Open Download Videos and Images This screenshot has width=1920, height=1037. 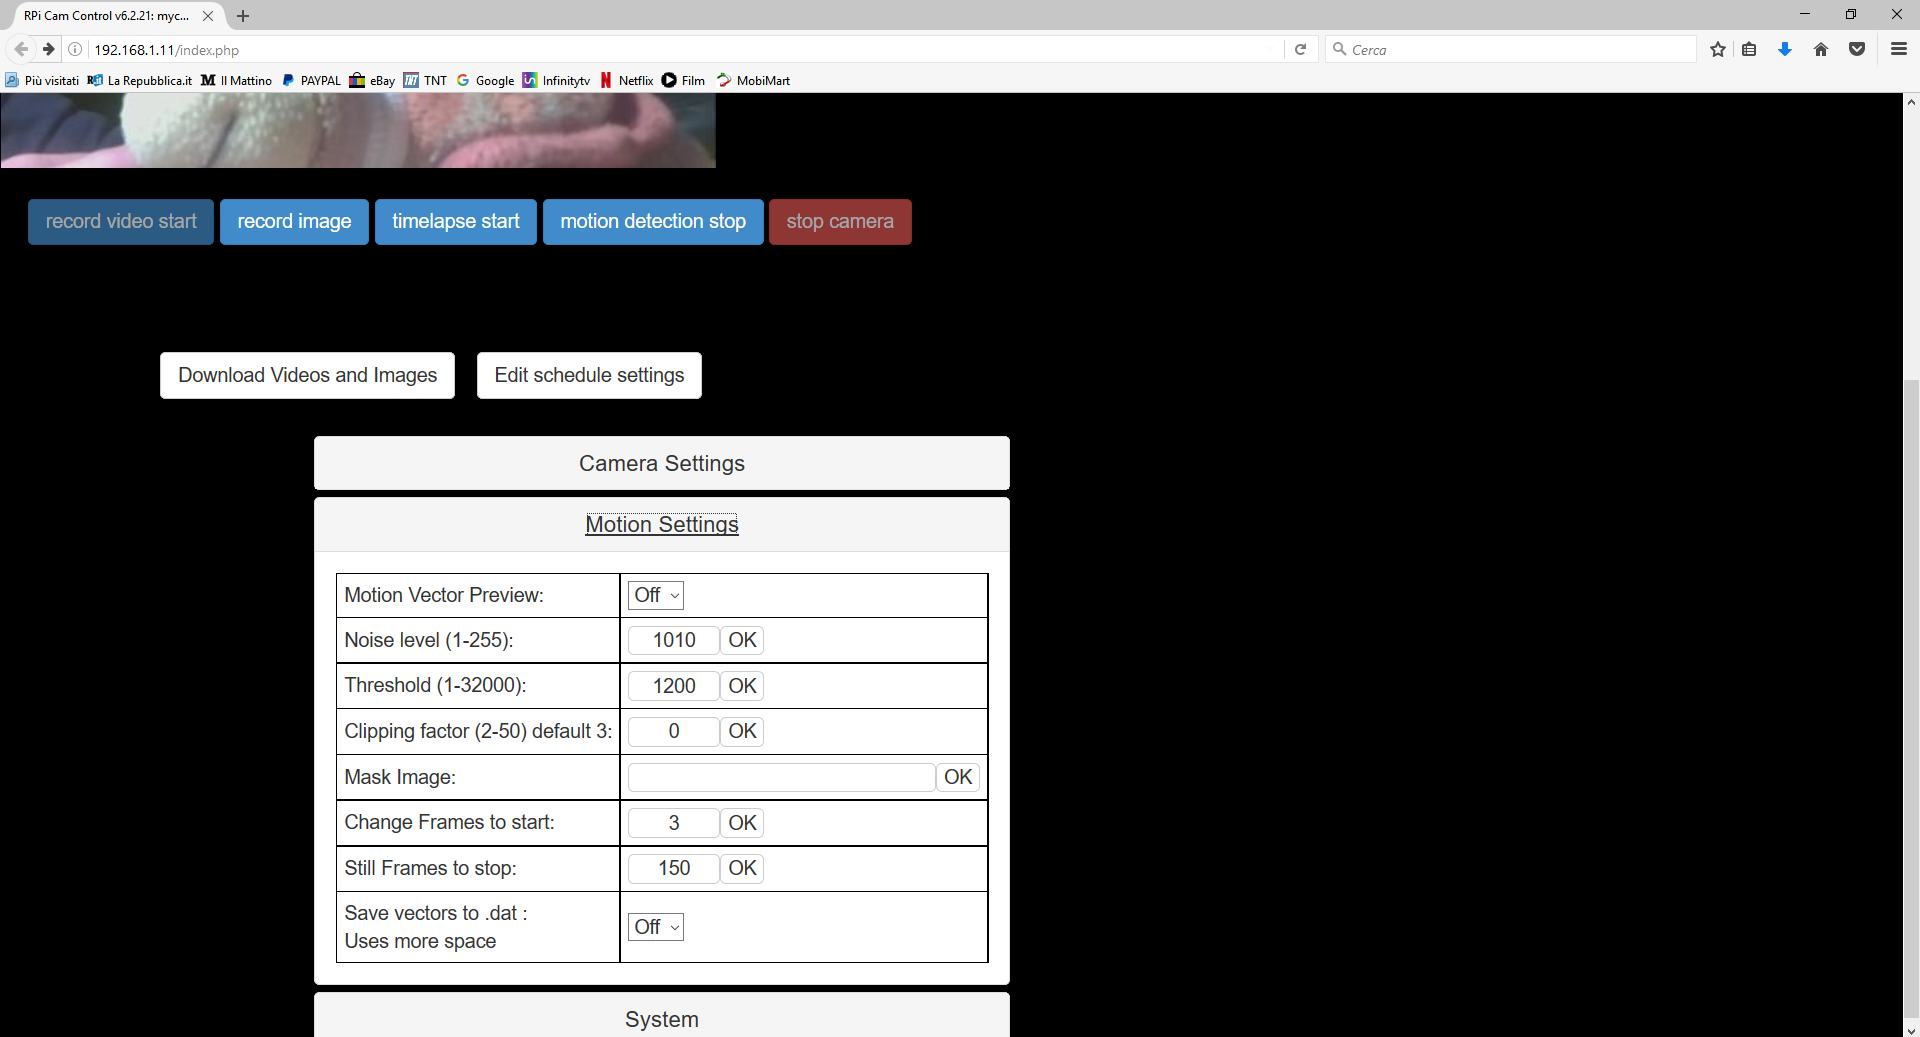(307, 375)
